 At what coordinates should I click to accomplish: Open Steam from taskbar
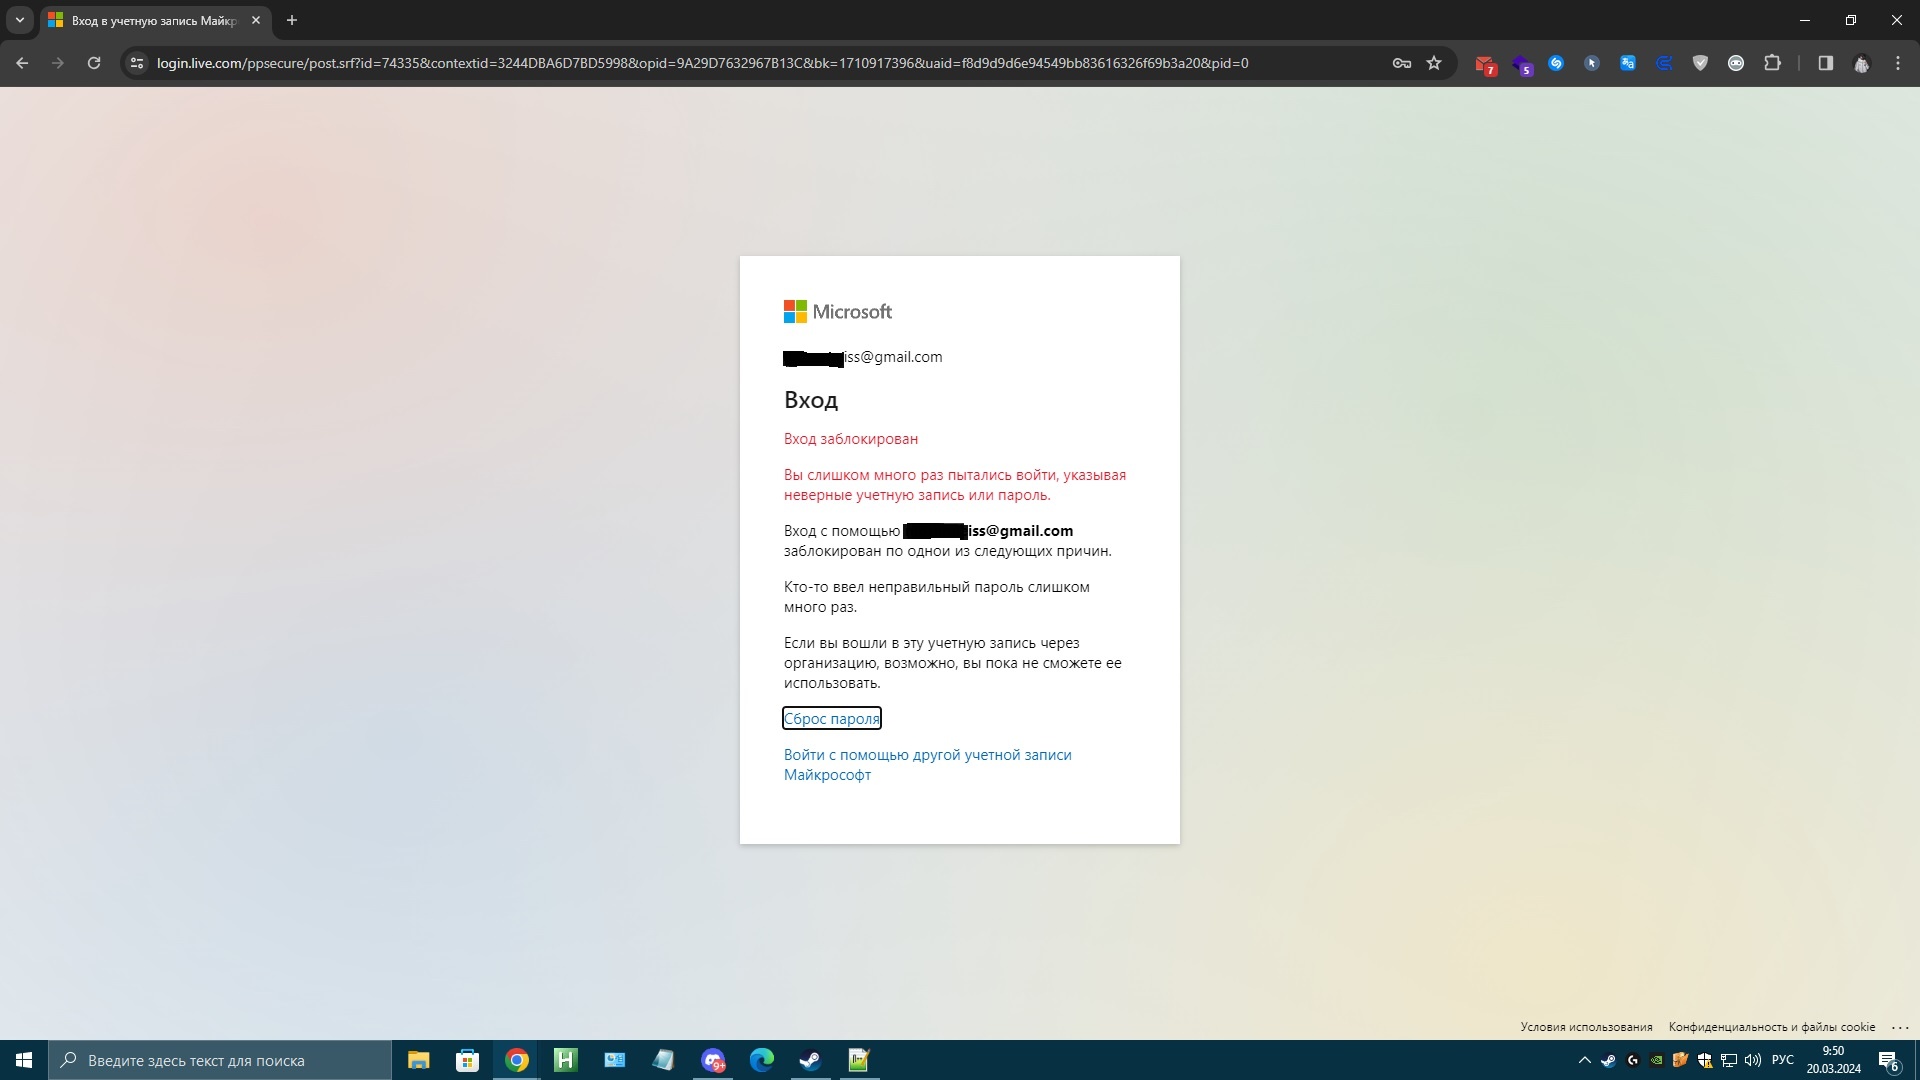[x=810, y=1060]
